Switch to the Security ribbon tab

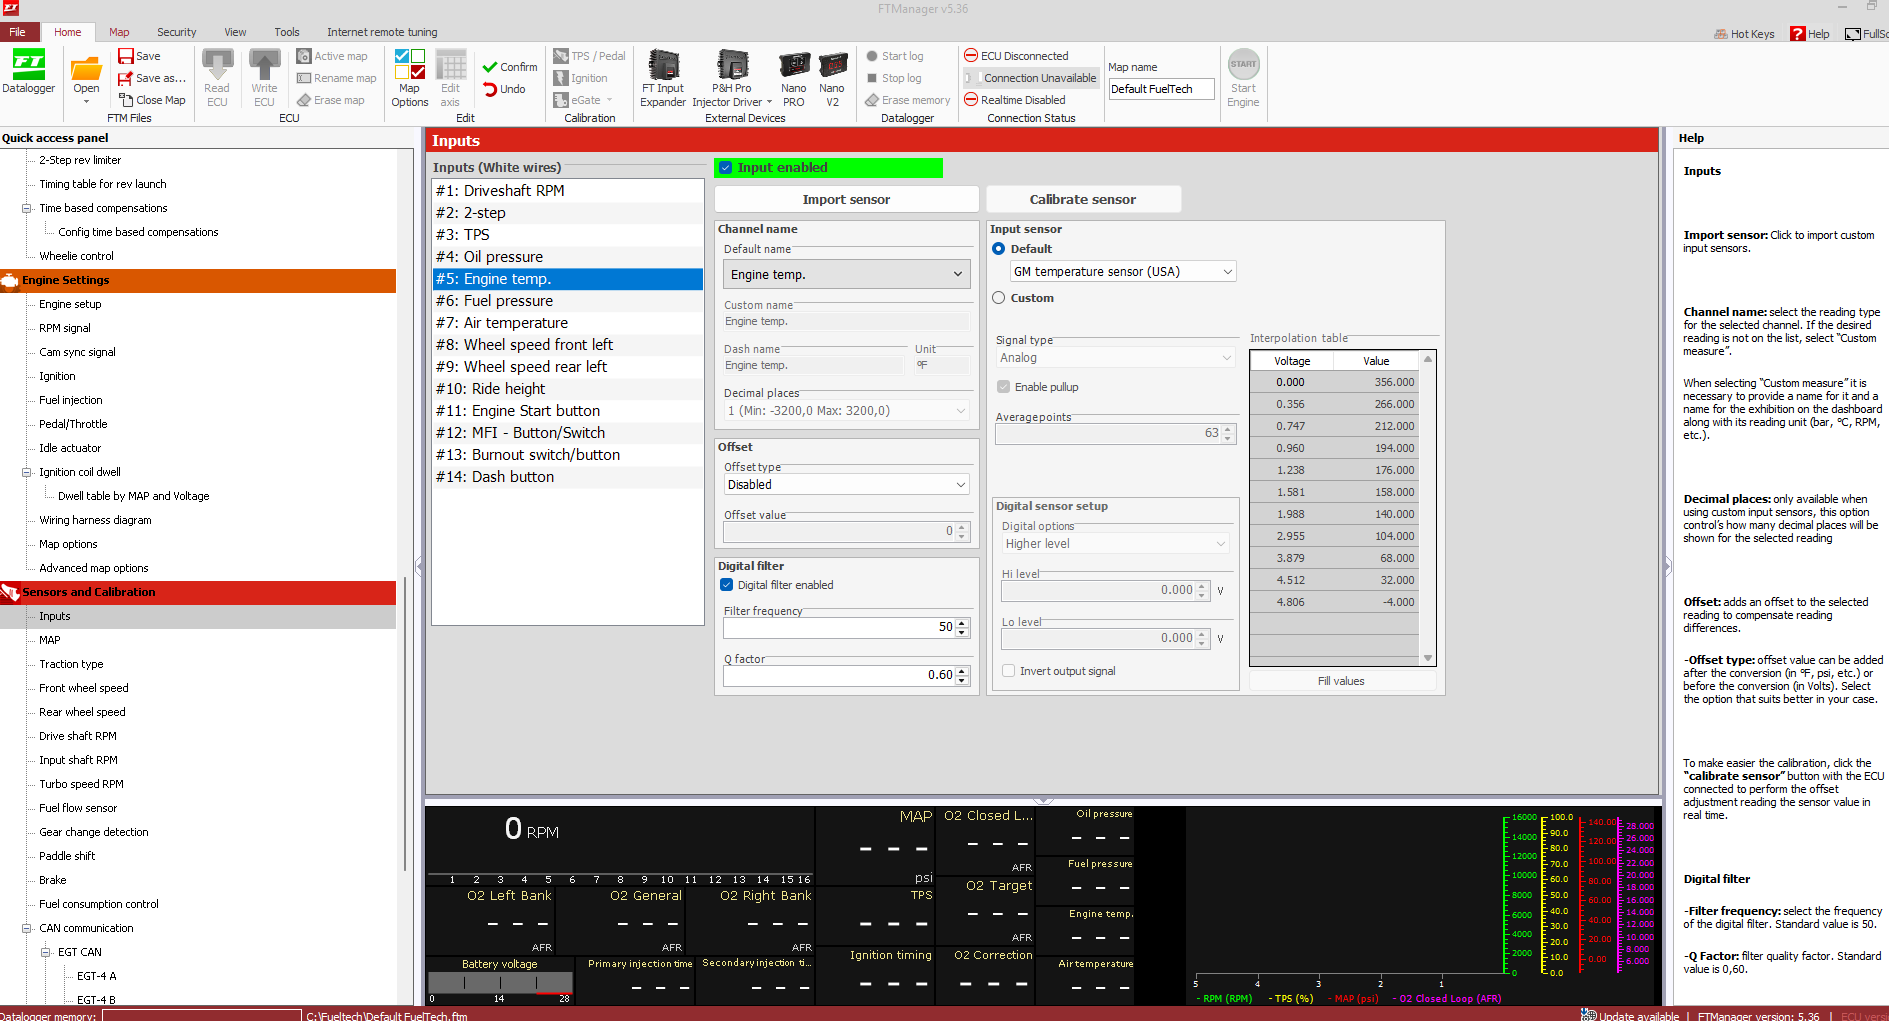coord(176,32)
